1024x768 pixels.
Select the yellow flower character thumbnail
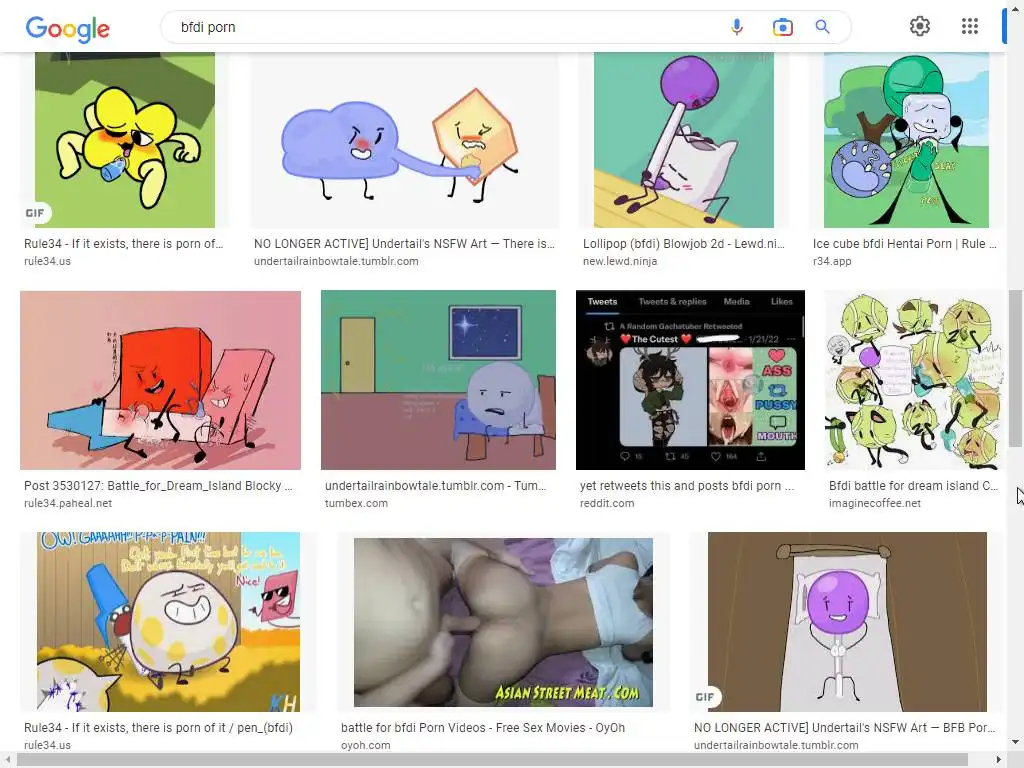125,140
